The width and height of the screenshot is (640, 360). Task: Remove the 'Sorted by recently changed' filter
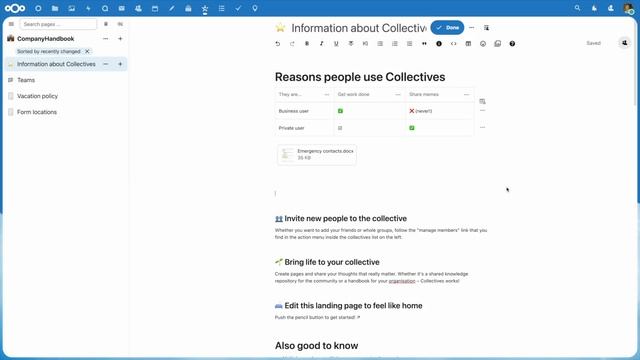pyautogui.click(x=87, y=51)
